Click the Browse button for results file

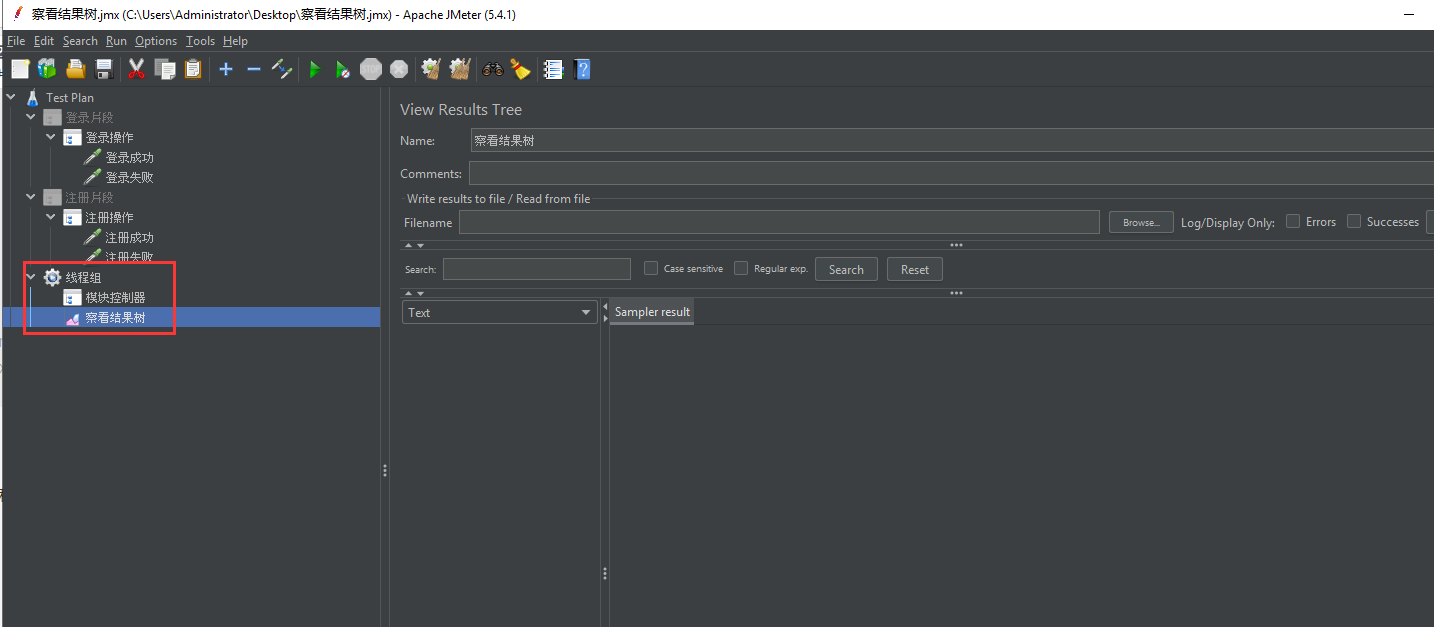(1140, 222)
